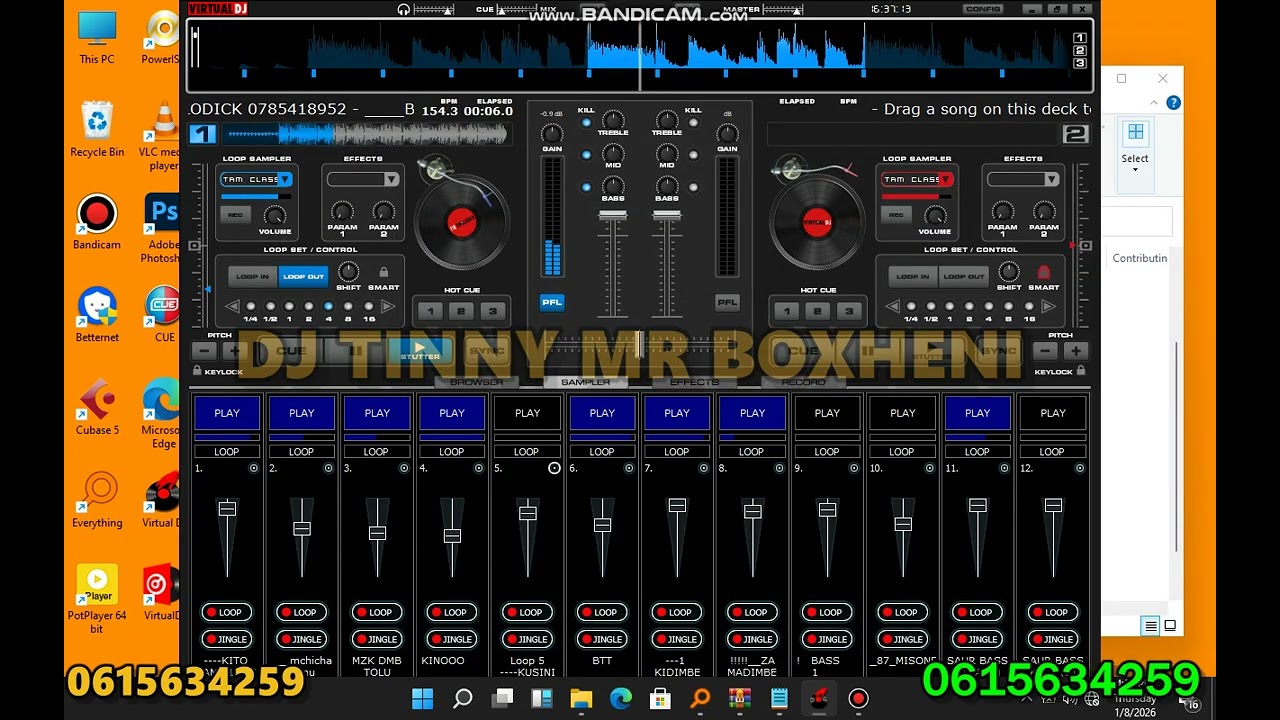This screenshot has height=720, width=1280.
Task: Select deck 1 loop length 1/4
Action: pyautogui.click(x=250, y=306)
